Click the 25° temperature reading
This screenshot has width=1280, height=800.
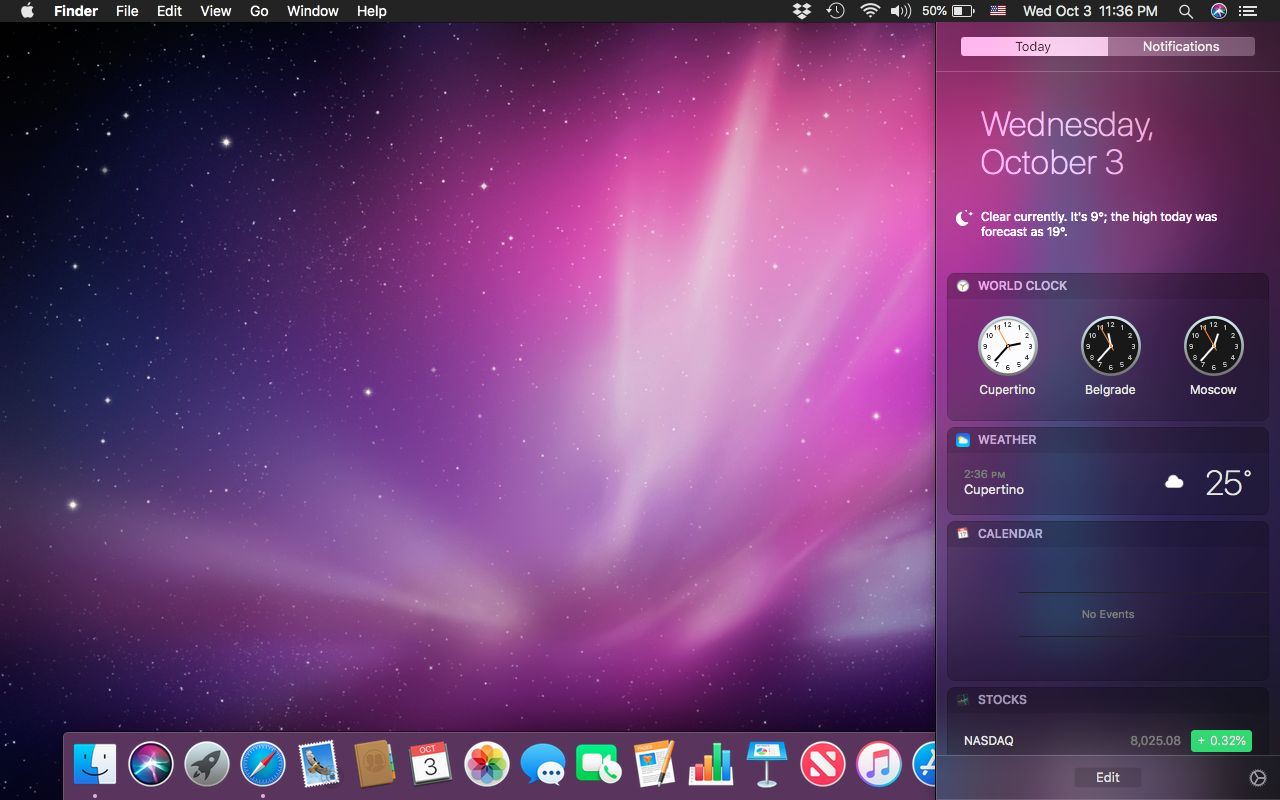coord(1228,483)
